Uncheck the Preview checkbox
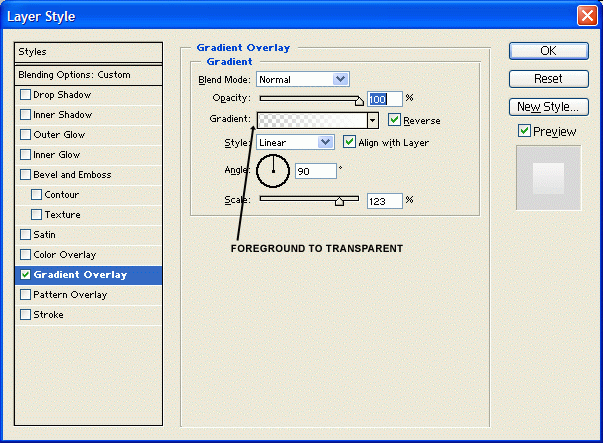The width and height of the screenshot is (603, 443). [524, 131]
